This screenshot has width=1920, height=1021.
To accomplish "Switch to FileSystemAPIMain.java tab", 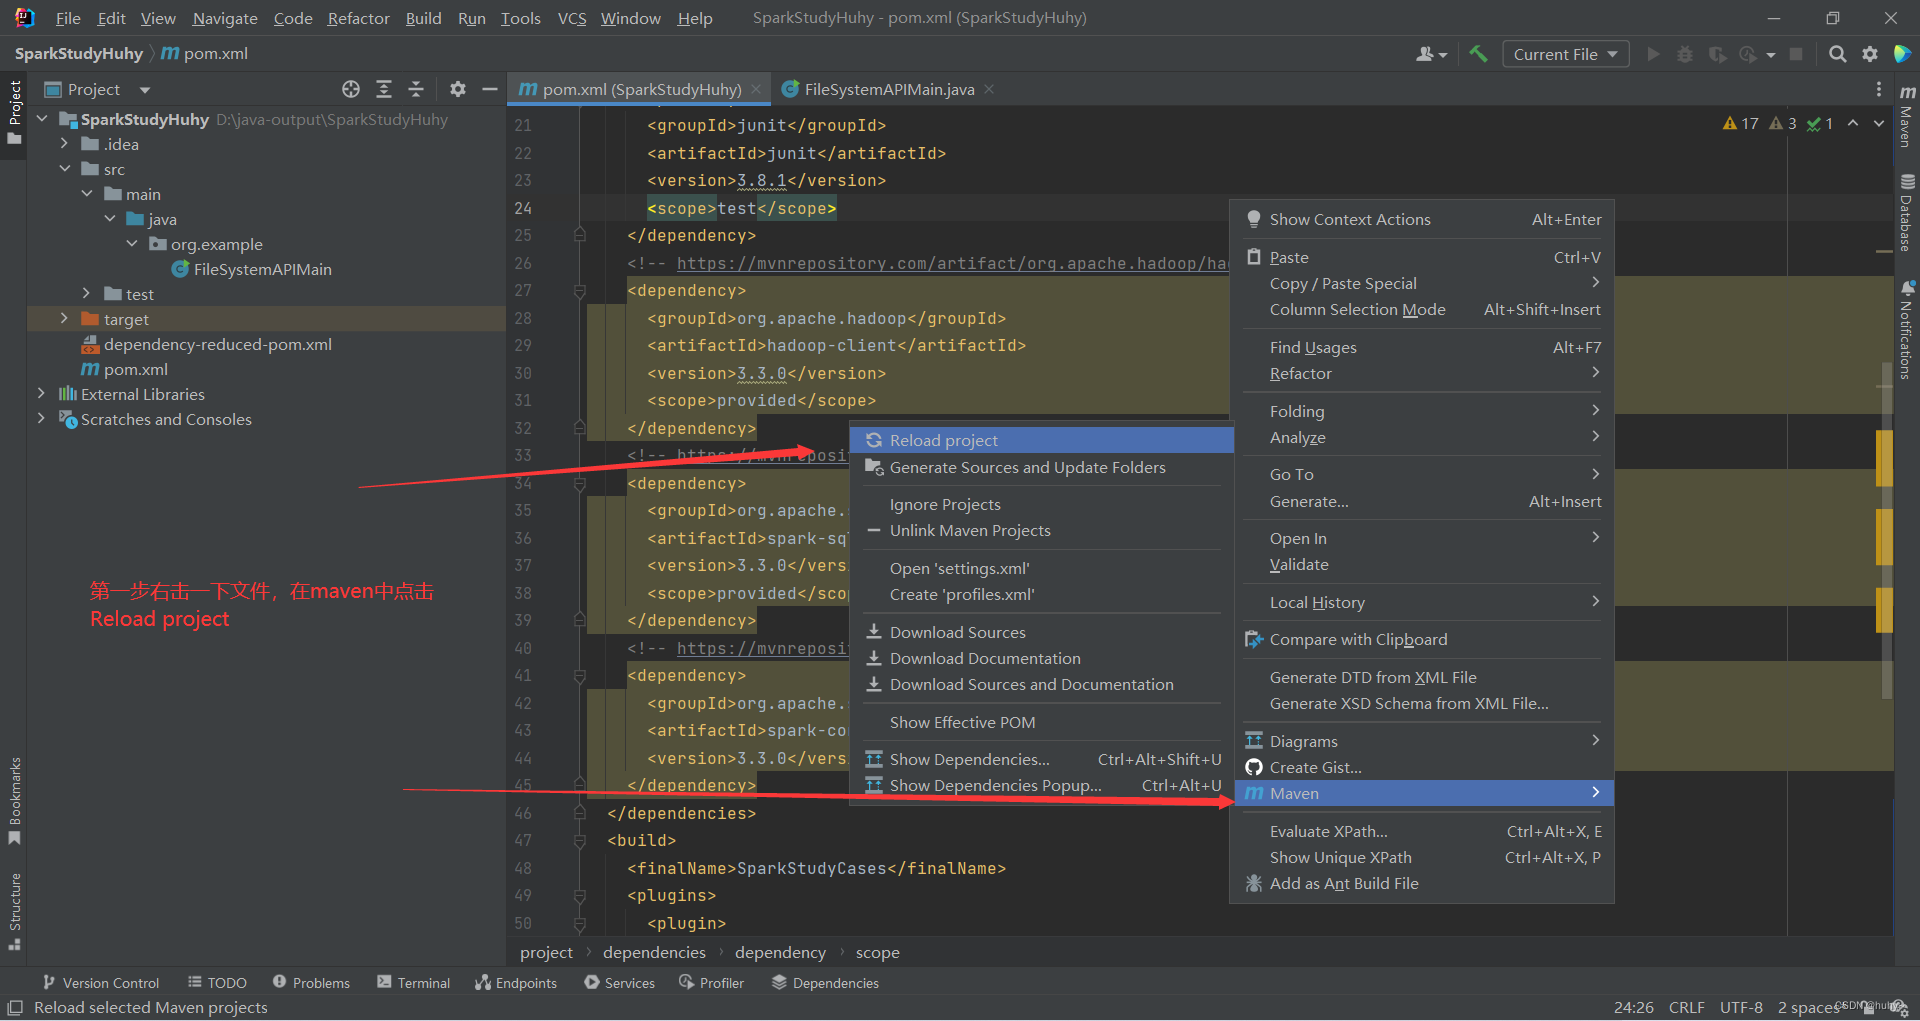I will 889,89.
